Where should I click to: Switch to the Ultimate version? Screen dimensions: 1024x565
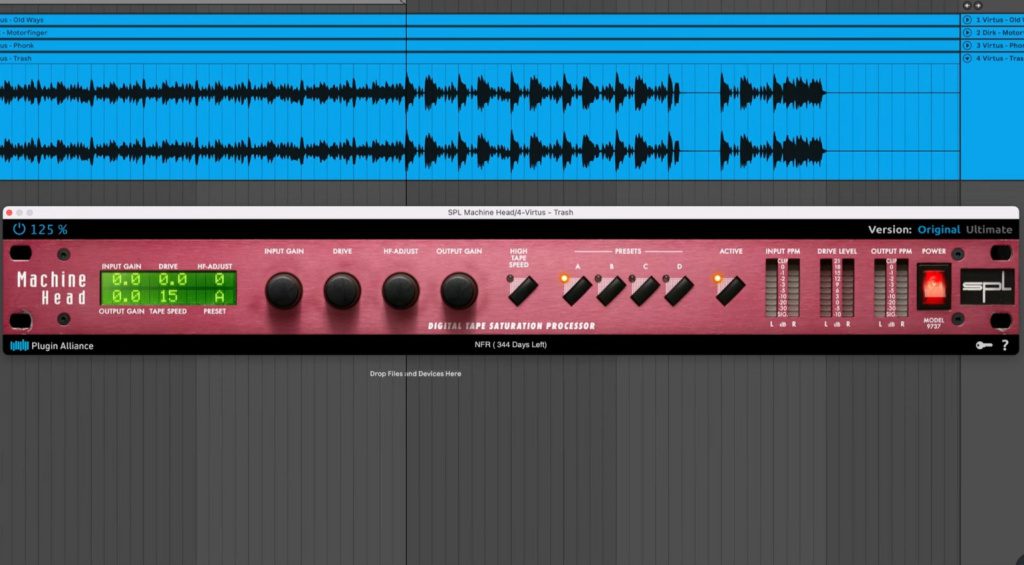[x=990, y=230]
